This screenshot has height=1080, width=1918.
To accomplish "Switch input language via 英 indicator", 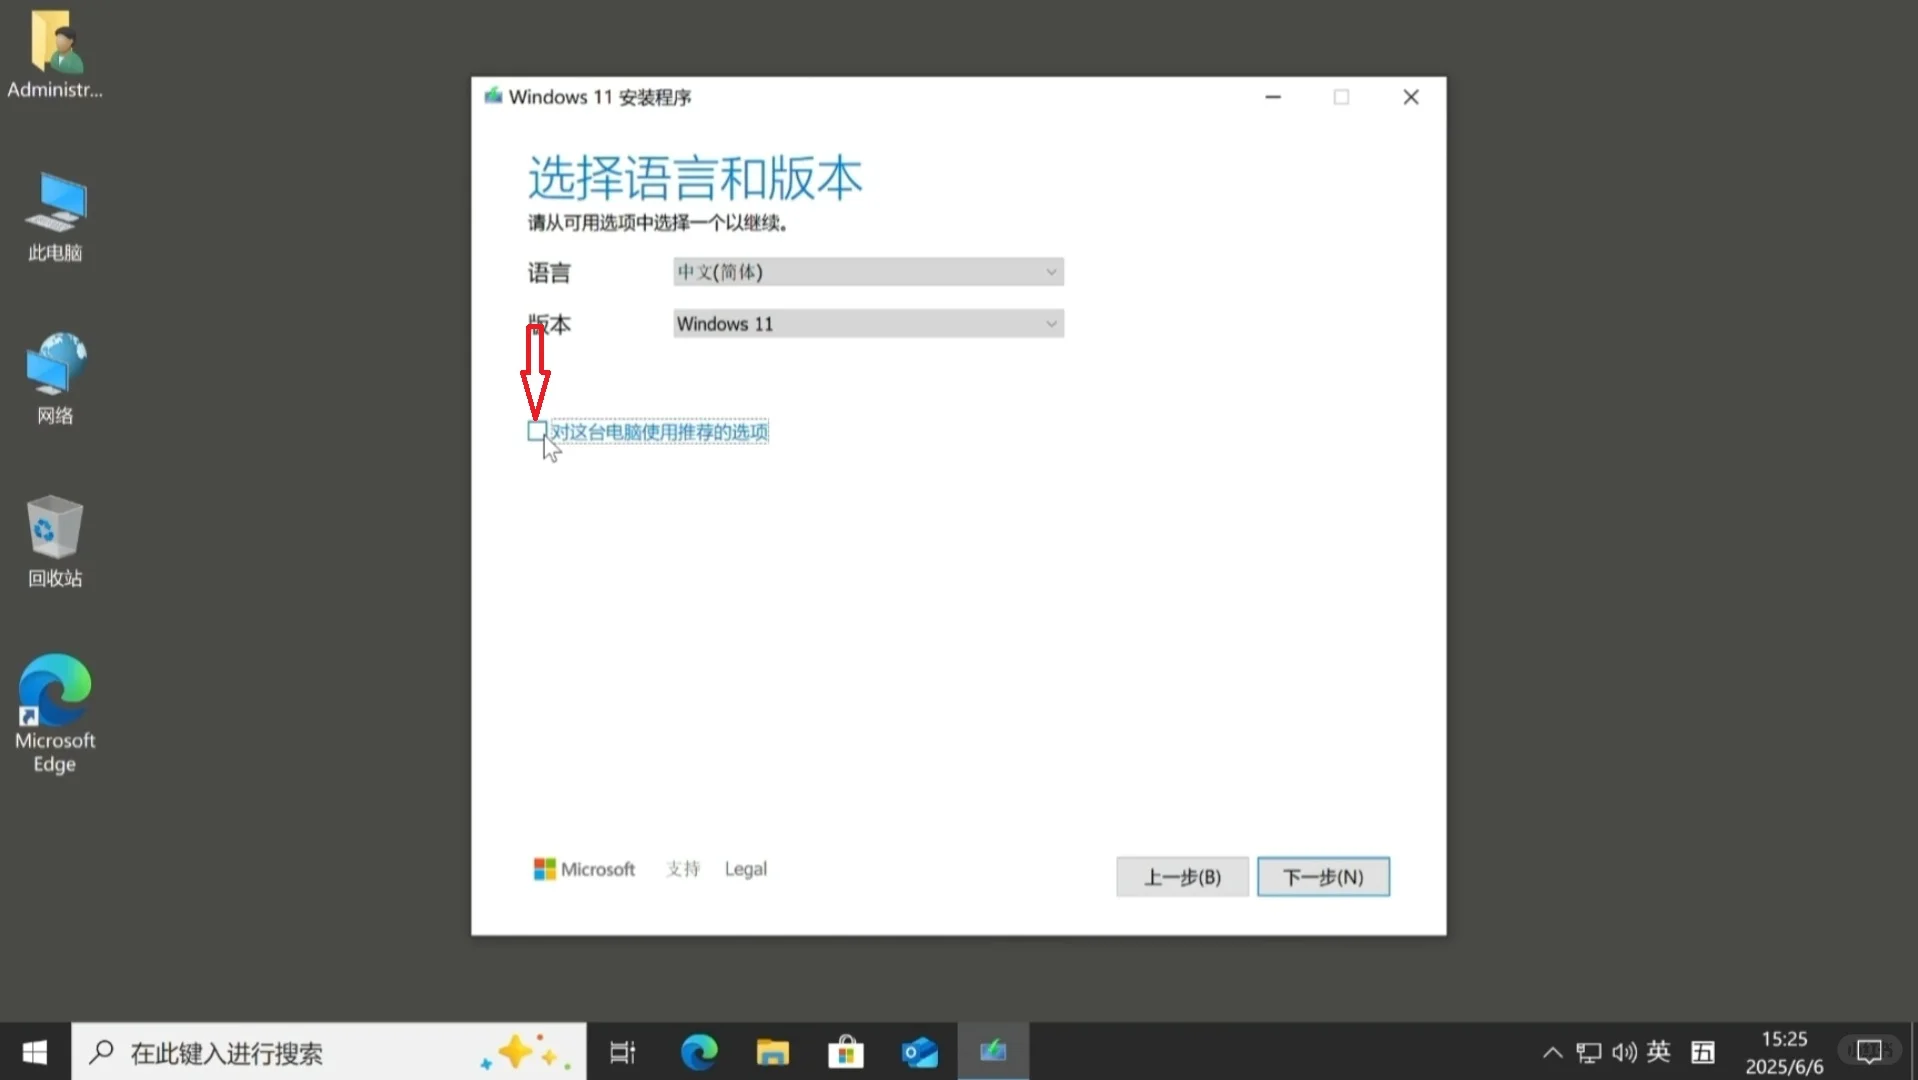I will pyautogui.click(x=1658, y=1051).
